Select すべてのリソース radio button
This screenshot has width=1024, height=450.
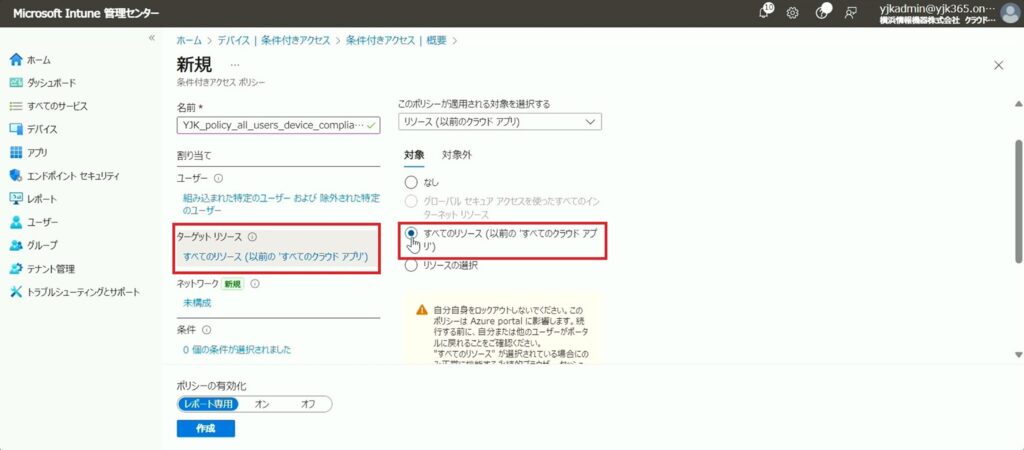[411, 233]
